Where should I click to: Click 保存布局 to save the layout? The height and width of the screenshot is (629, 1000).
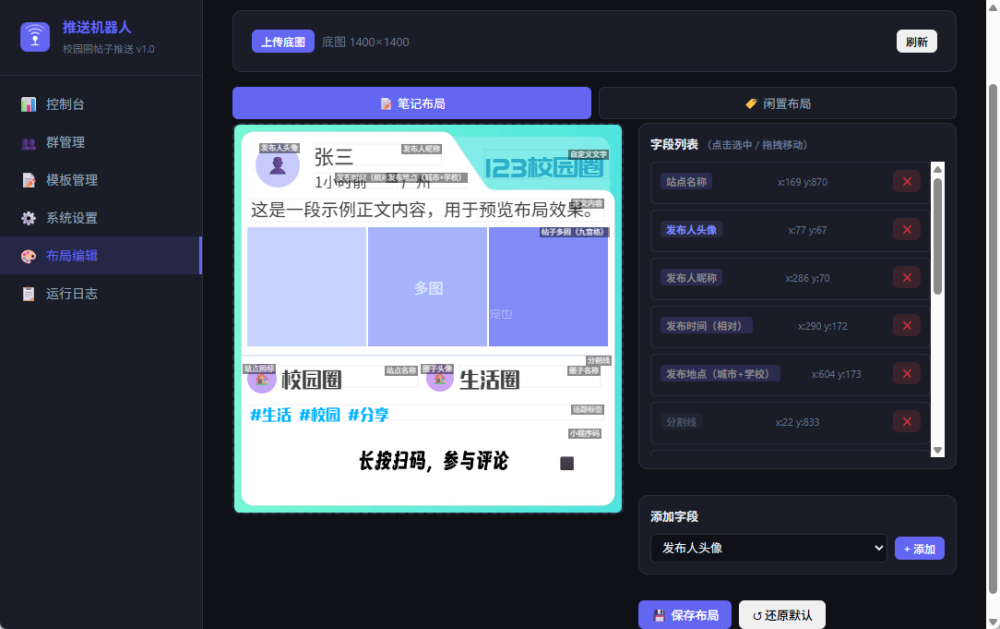pos(685,615)
